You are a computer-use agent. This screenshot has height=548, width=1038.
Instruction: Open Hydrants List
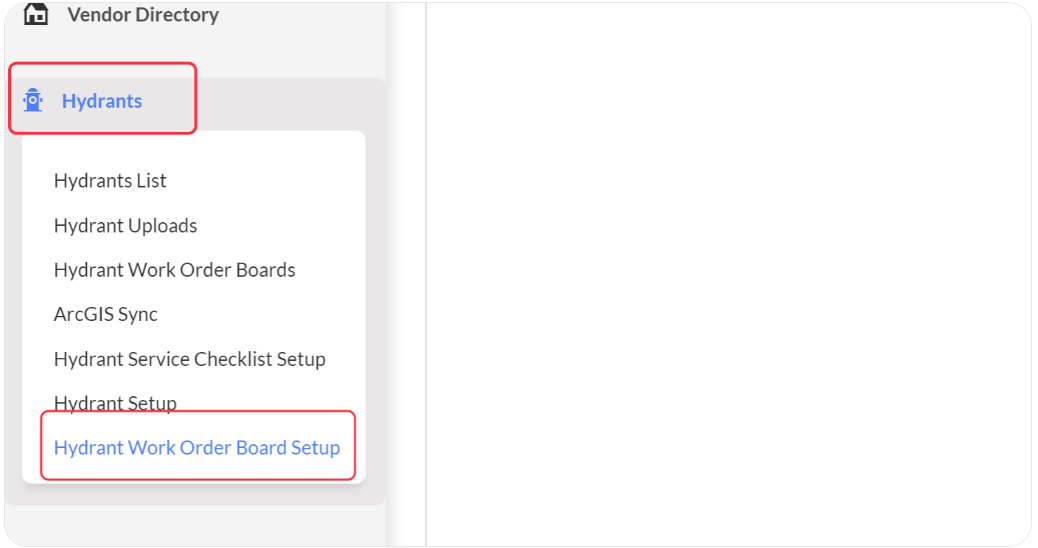(x=110, y=181)
